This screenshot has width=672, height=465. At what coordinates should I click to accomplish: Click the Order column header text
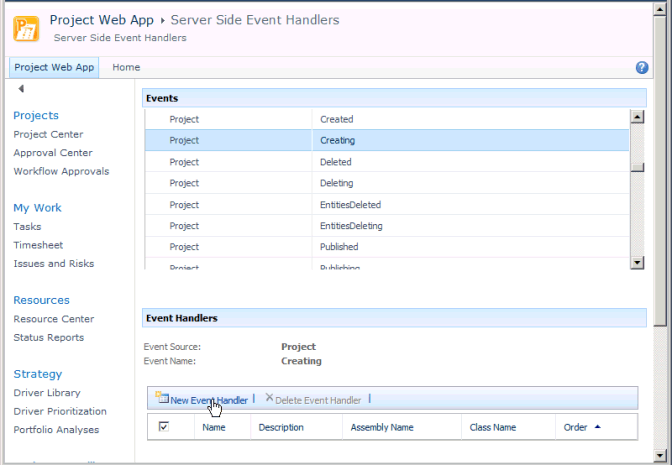pos(575,427)
